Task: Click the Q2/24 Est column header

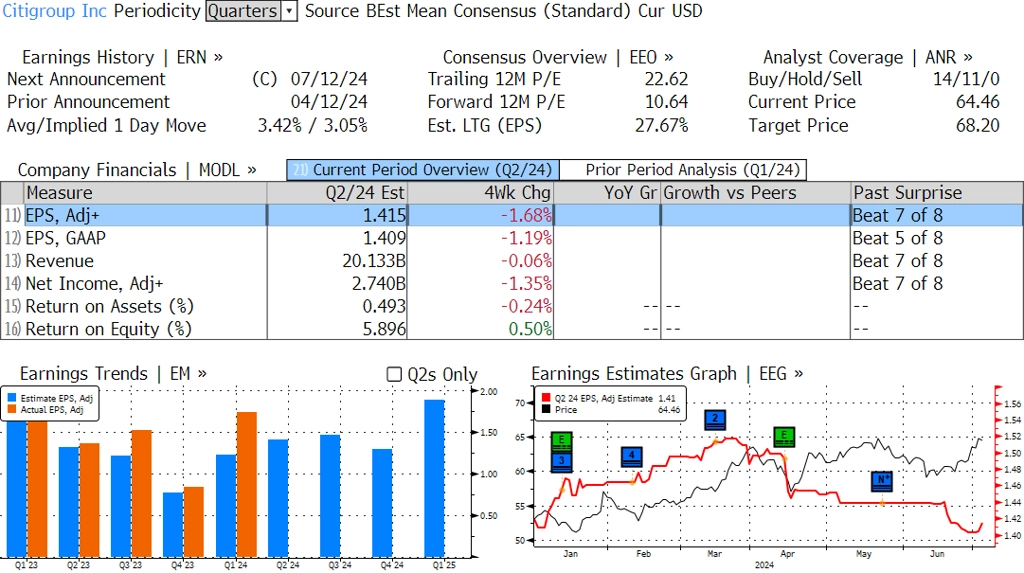Action: coord(337,193)
